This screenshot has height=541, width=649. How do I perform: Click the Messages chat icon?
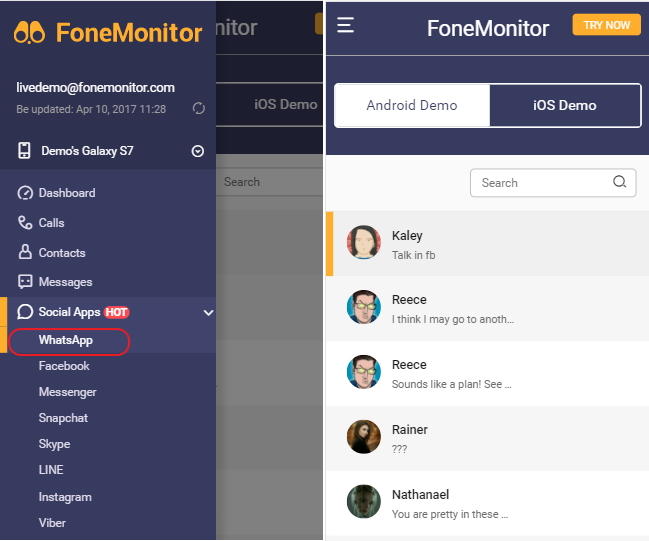tap(25, 282)
